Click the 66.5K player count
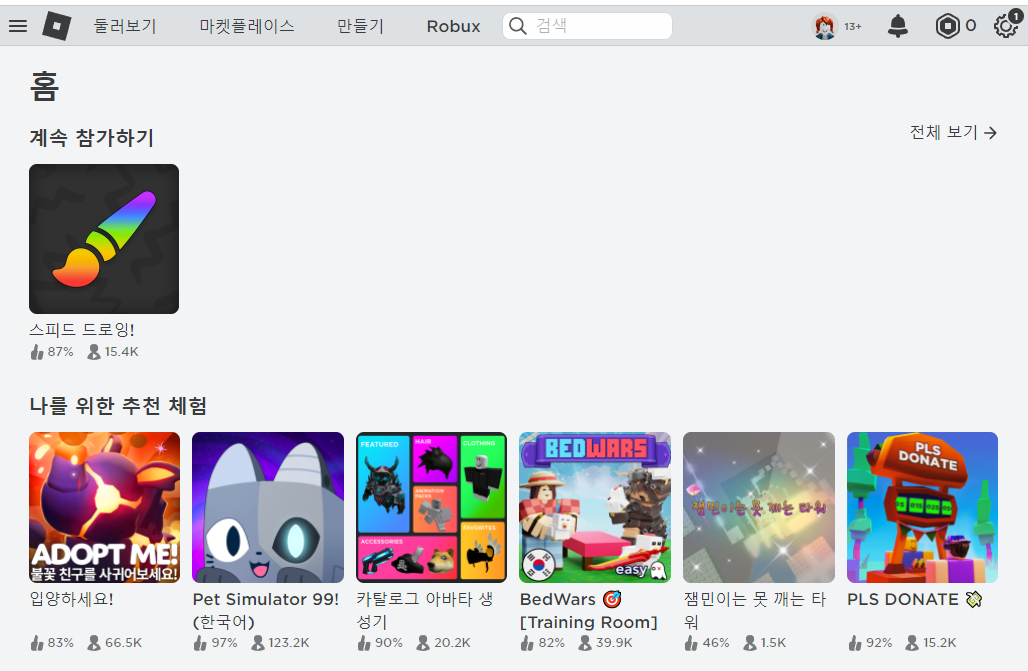1028x671 pixels. tap(114, 643)
